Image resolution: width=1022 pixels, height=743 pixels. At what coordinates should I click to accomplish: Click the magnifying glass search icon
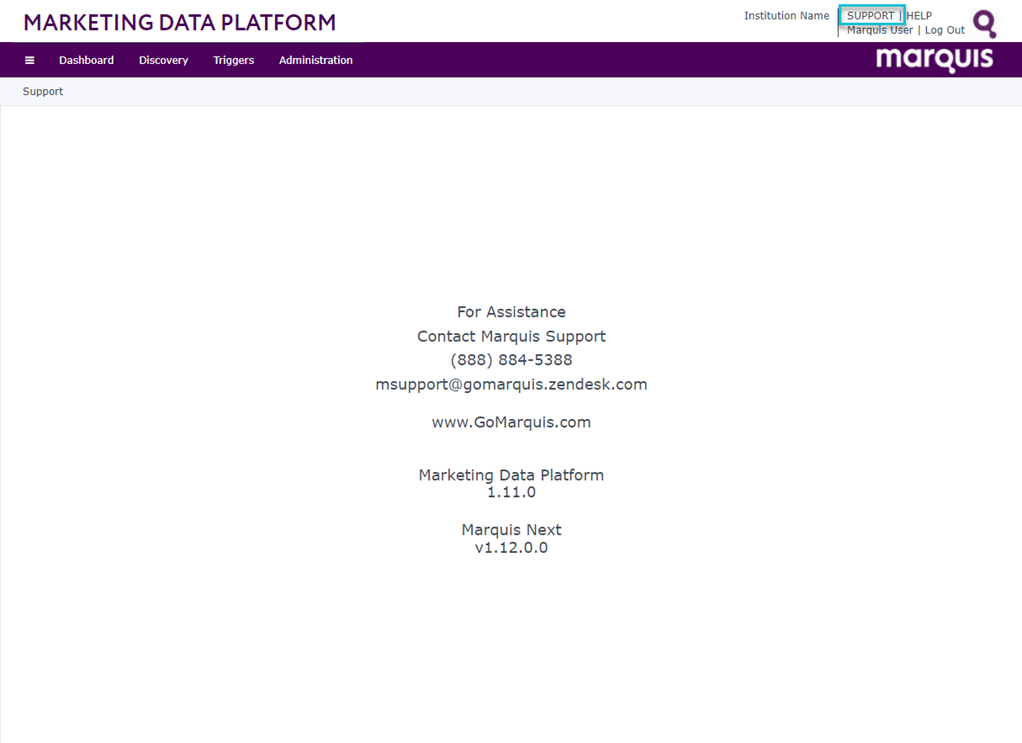[x=984, y=23]
